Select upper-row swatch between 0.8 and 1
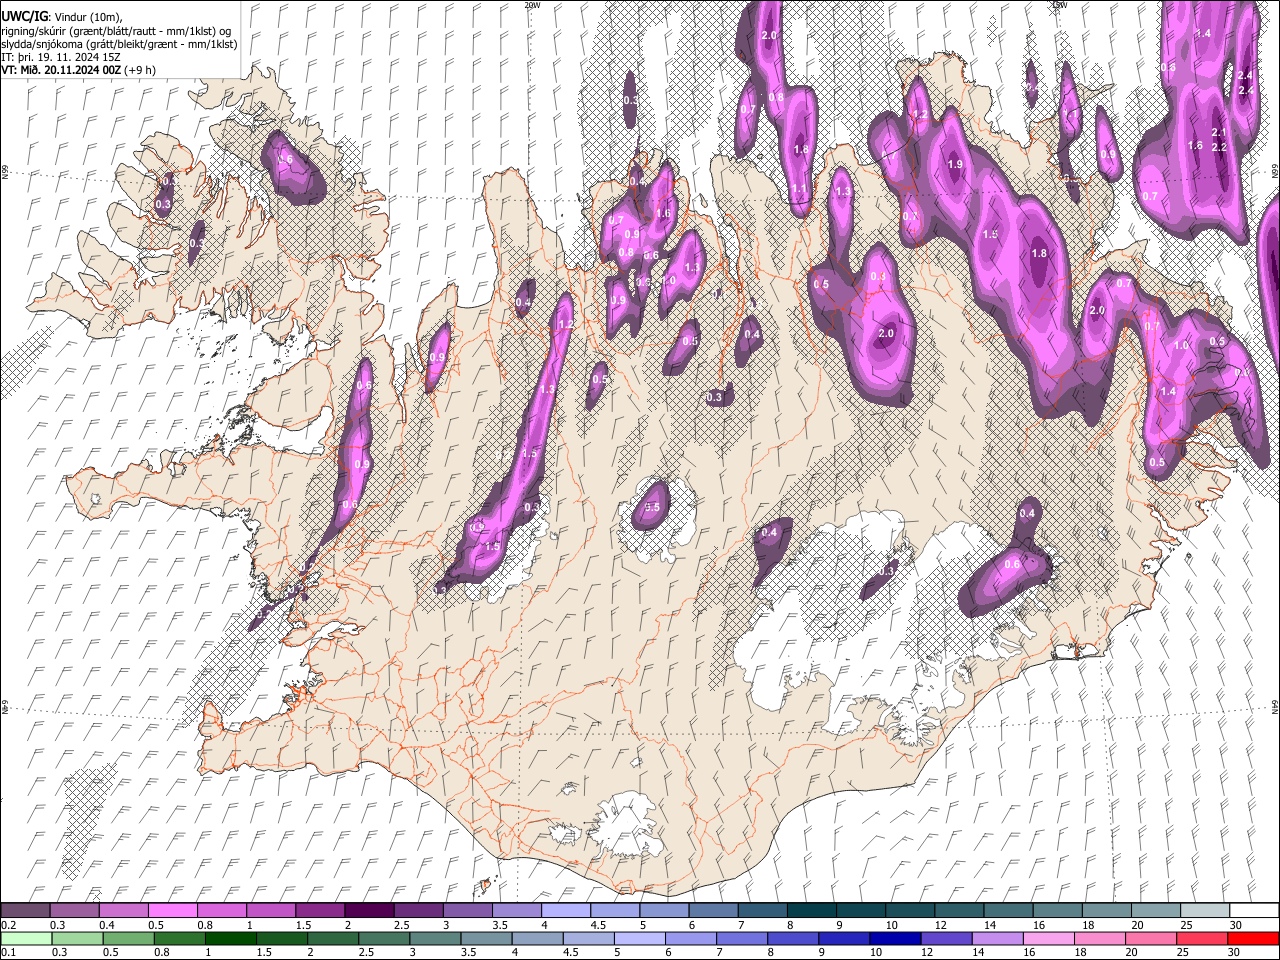This screenshot has height=960, width=1280. tap(221, 910)
